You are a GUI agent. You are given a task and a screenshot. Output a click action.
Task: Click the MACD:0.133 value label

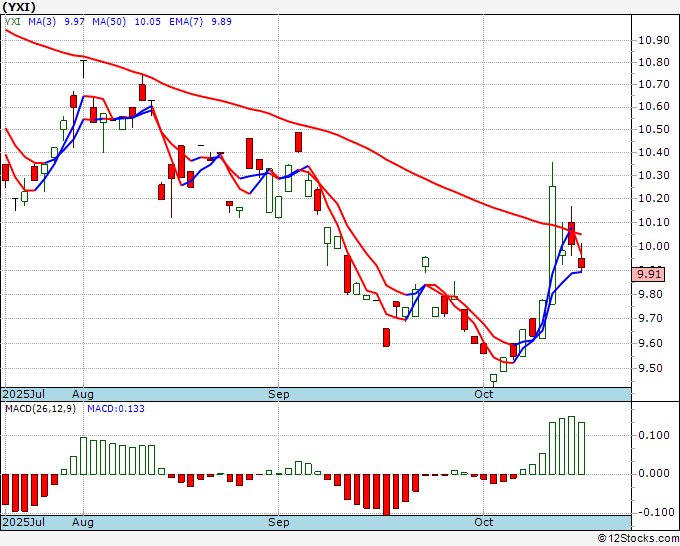click(x=116, y=409)
